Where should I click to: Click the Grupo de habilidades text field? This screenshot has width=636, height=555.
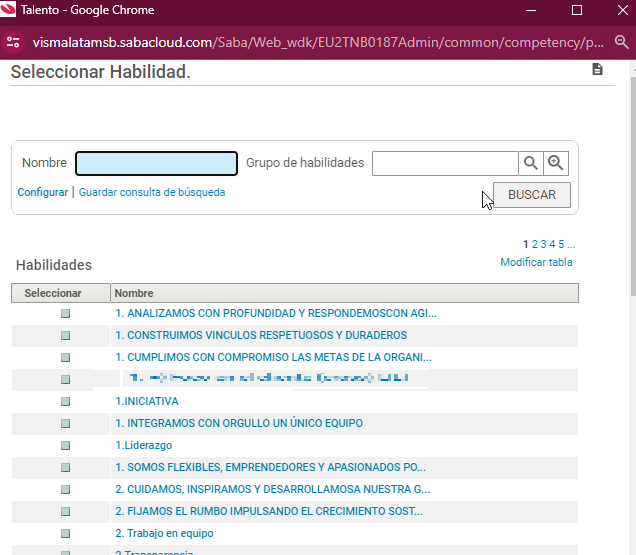[445, 163]
